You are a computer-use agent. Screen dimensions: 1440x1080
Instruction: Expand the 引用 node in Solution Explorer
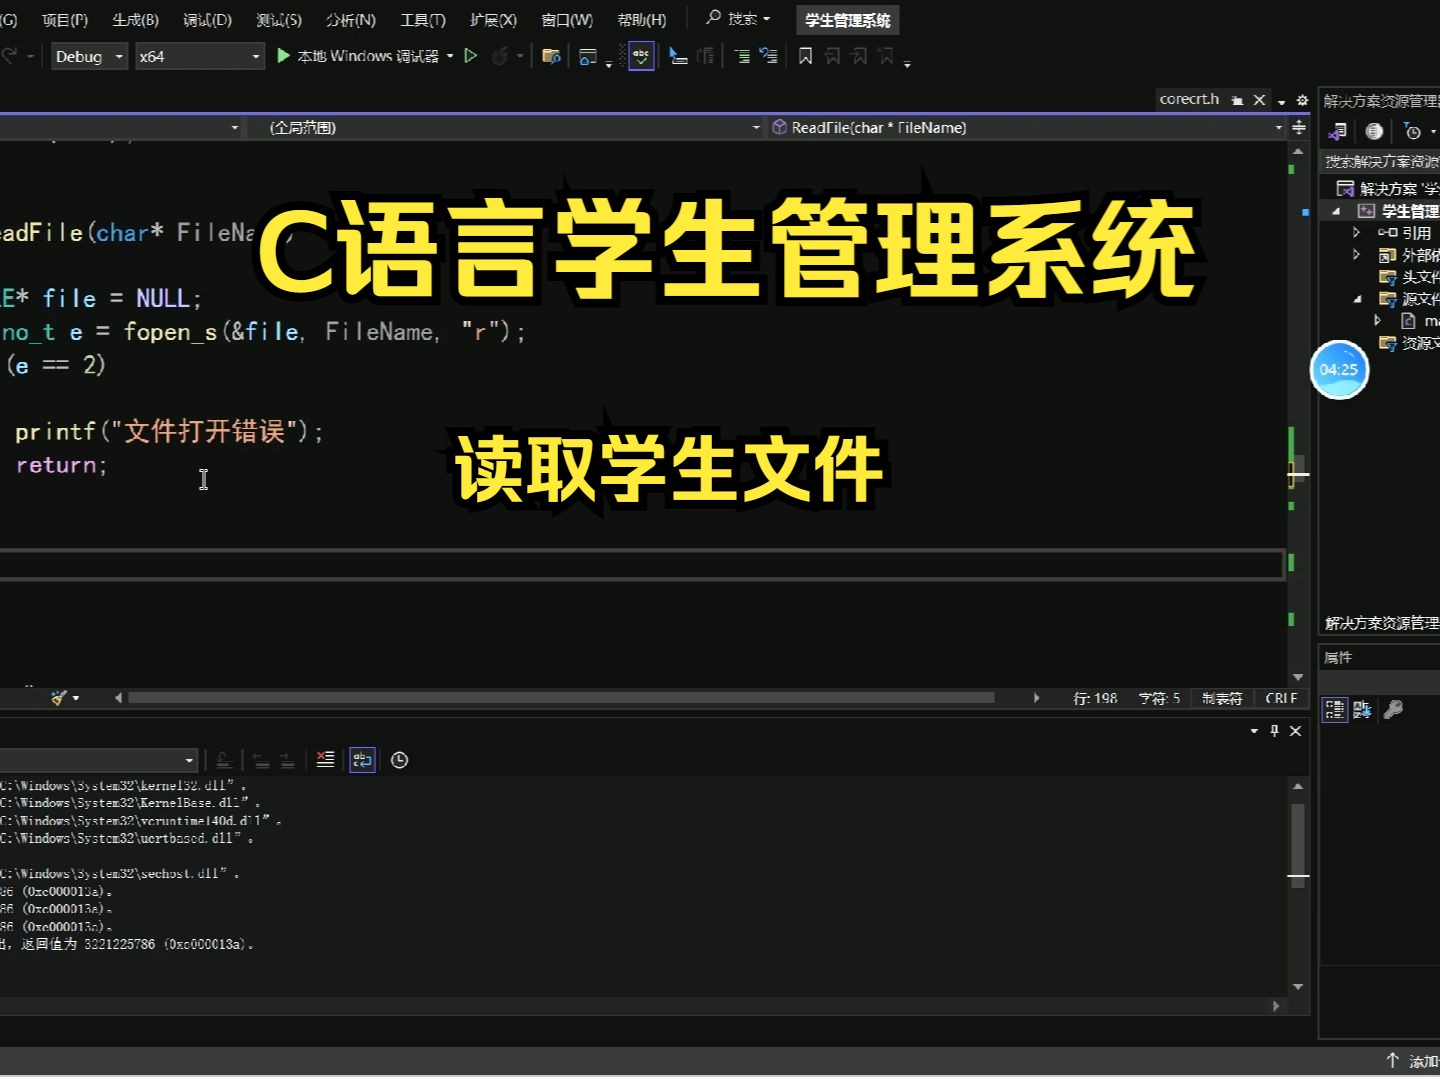1357,232
